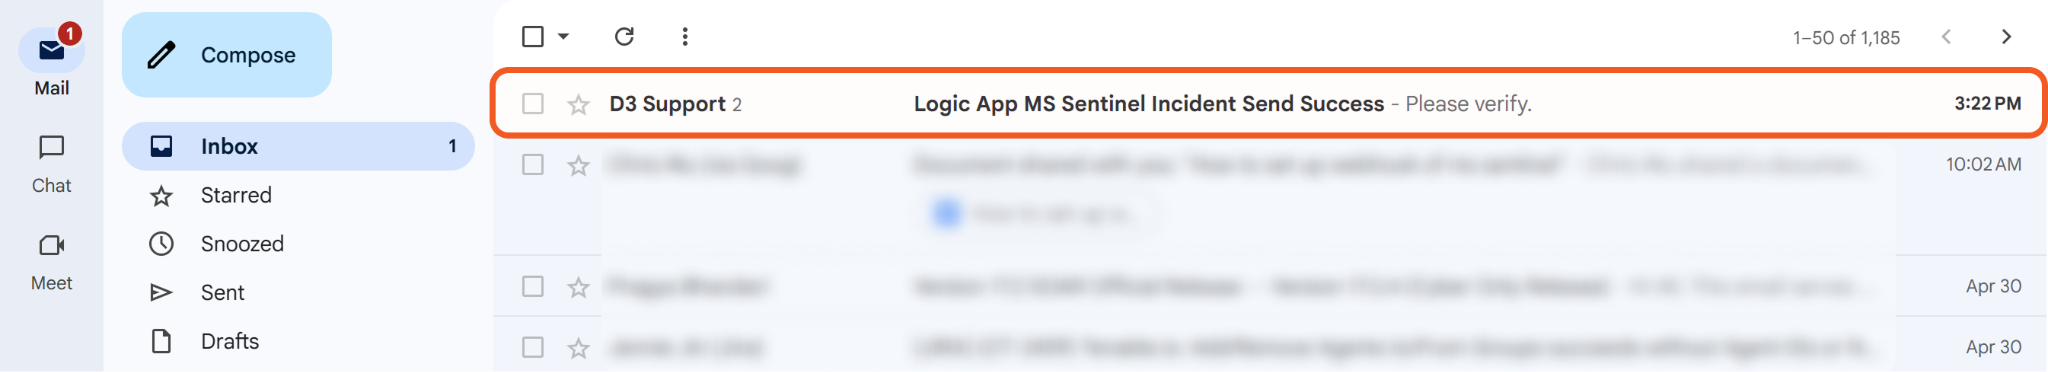
Task: Click the refresh inbox icon
Action: (x=624, y=37)
